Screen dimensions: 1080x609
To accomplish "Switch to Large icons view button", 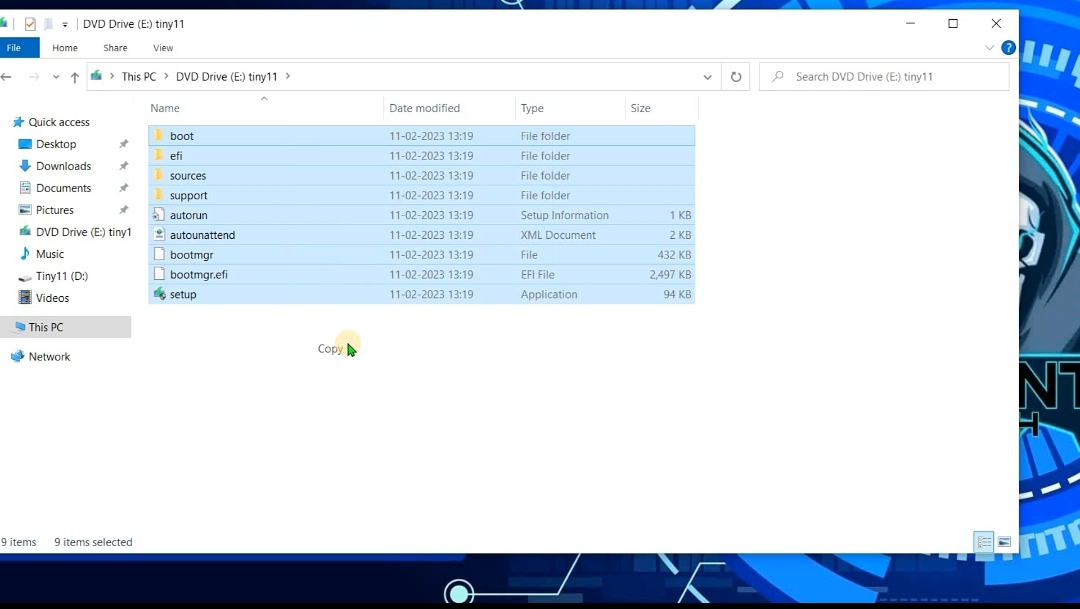I will (1004, 542).
